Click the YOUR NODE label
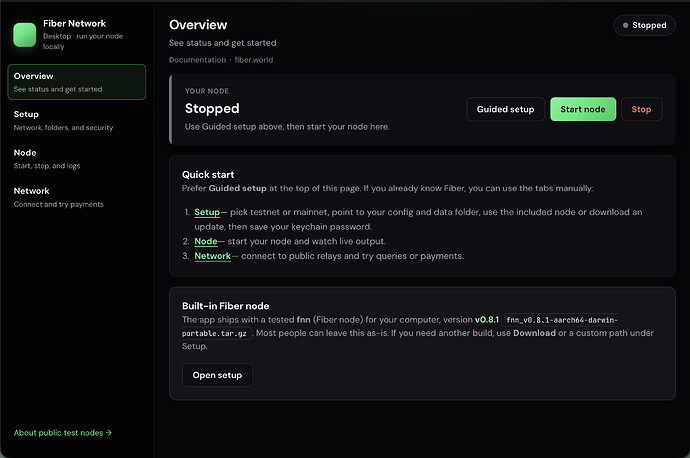690x458 pixels. point(207,91)
